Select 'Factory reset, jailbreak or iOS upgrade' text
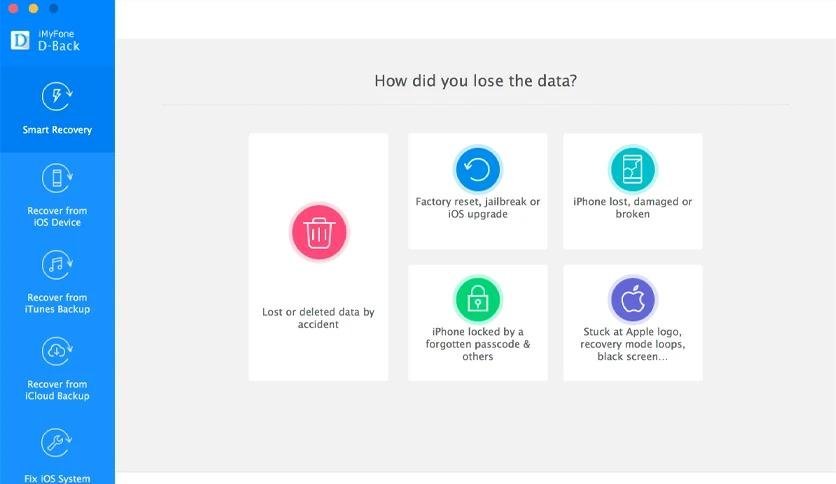Viewport: 836px width, 484px height. coord(477,208)
